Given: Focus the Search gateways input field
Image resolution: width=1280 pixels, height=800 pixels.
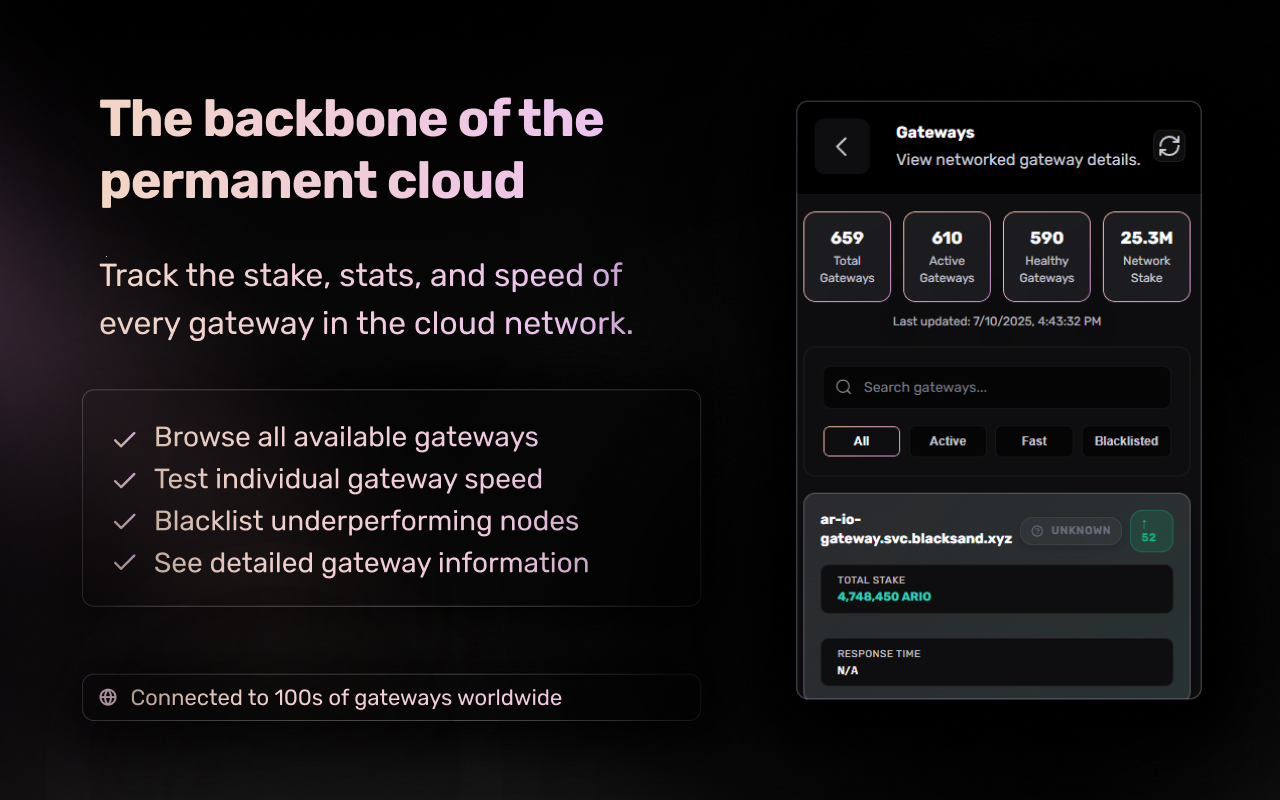Looking at the screenshot, I should (1010, 387).
